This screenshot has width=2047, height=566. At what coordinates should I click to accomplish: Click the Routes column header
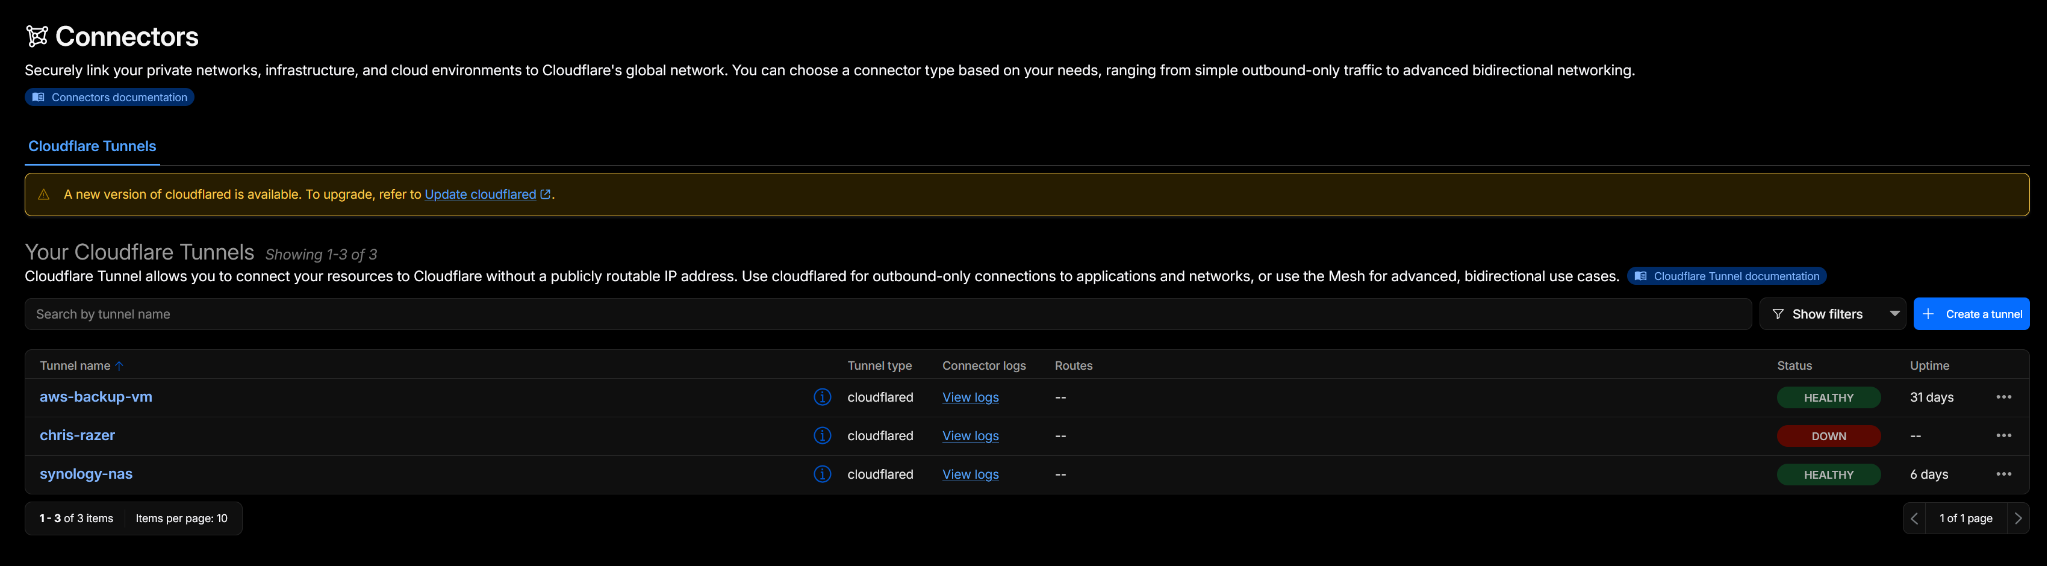click(x=1073, y=366)
